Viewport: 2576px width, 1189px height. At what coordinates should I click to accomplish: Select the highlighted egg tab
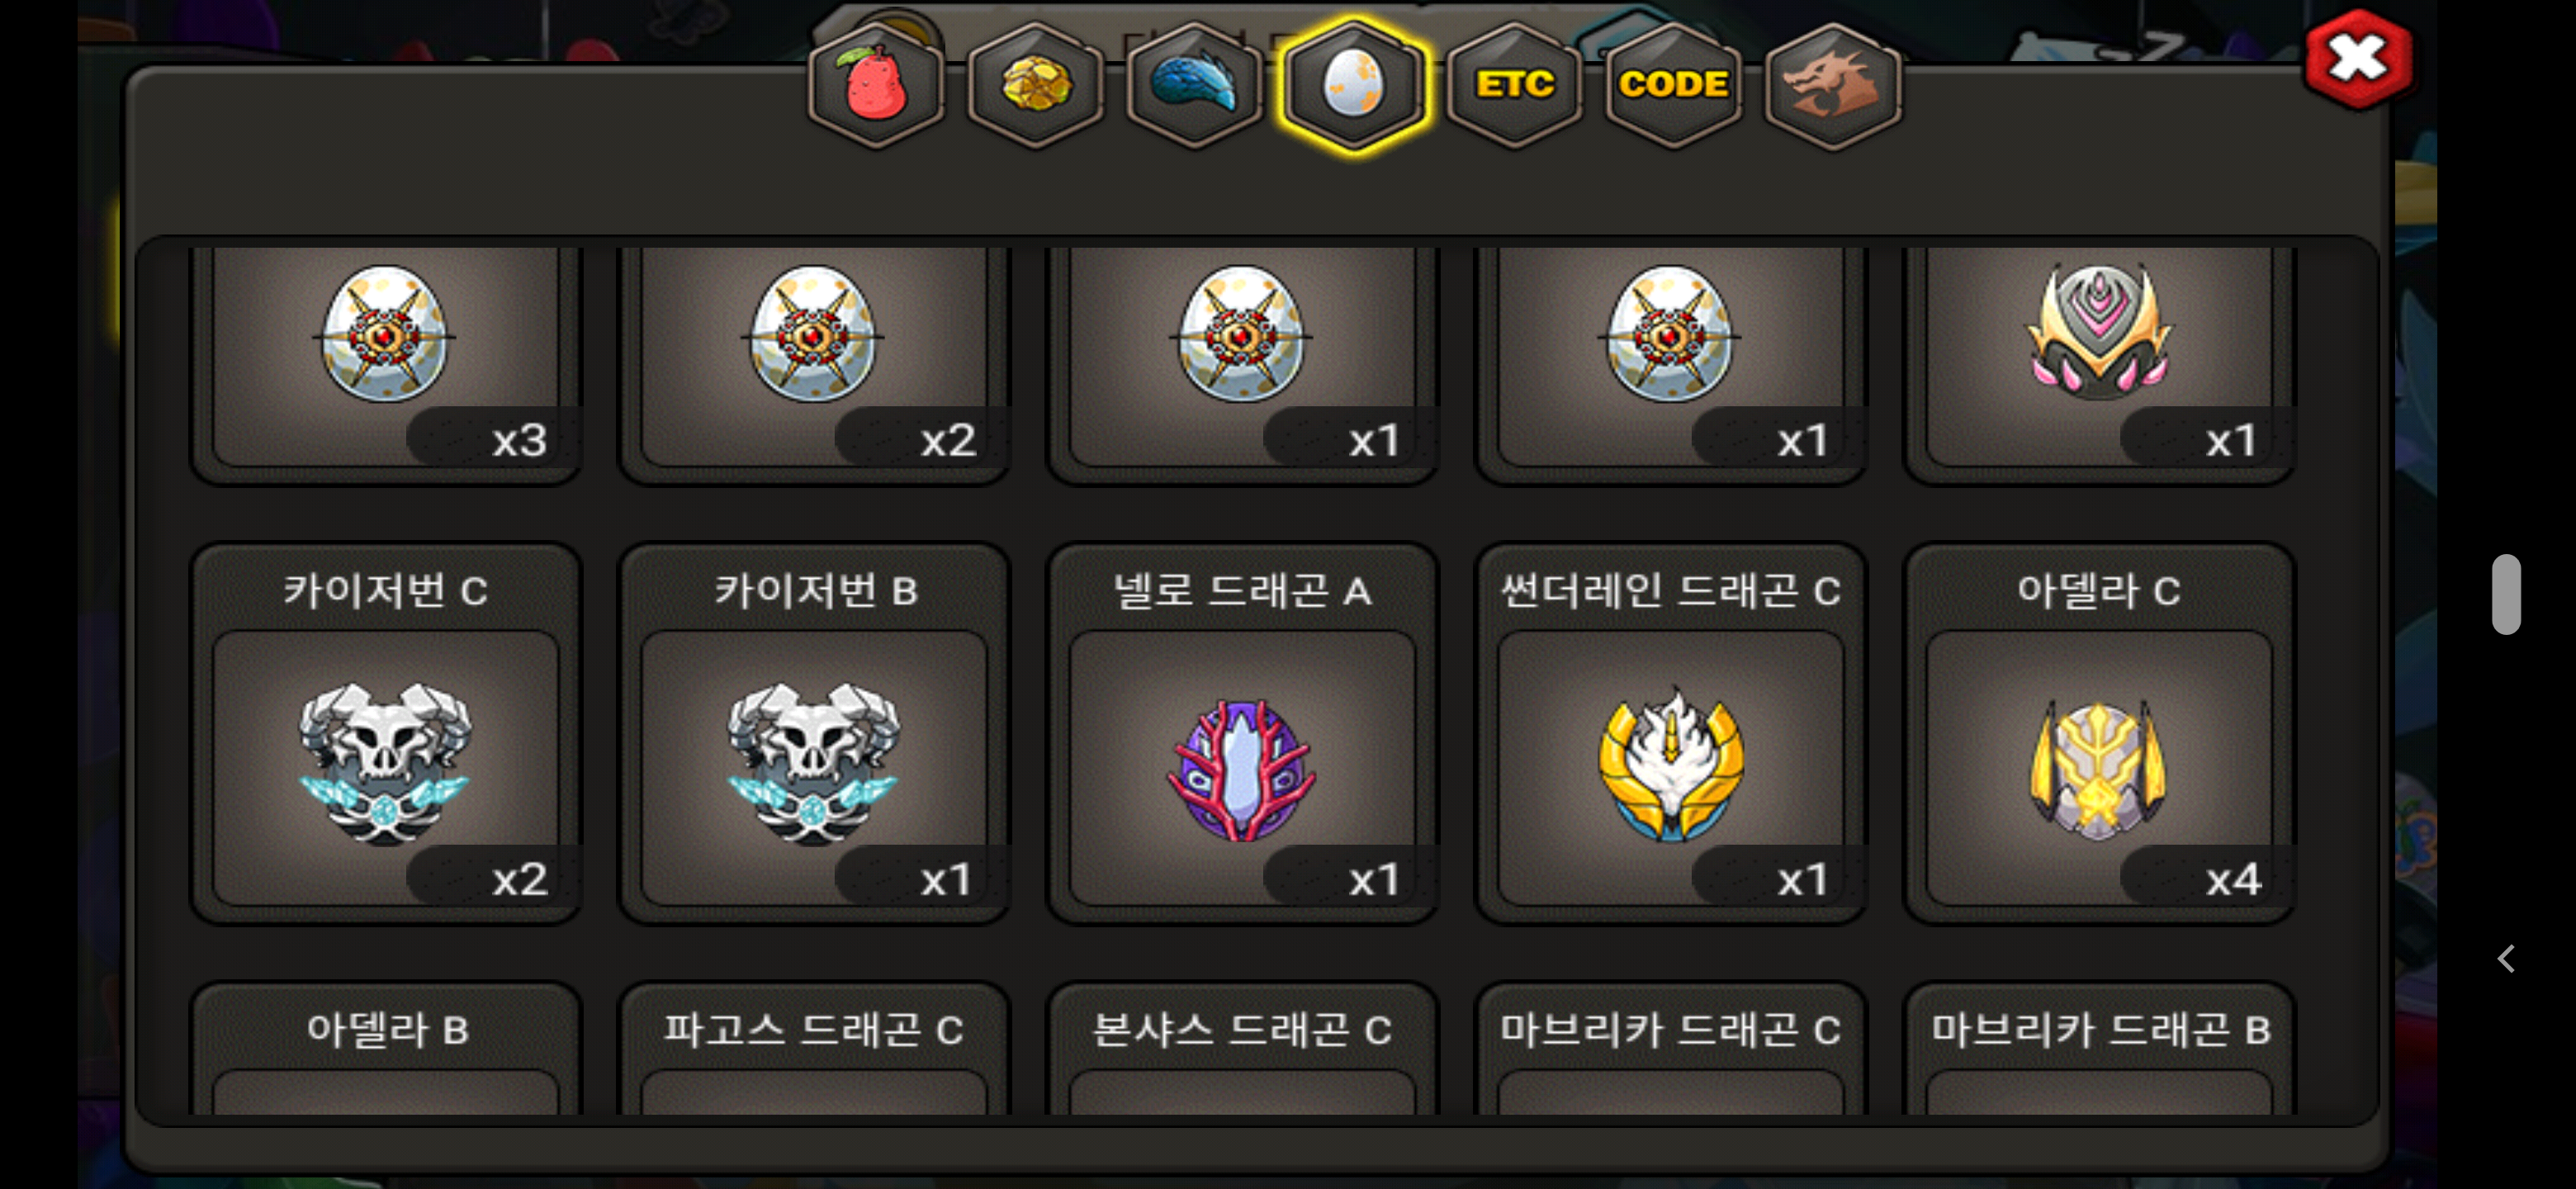(x=1353, y=85)
